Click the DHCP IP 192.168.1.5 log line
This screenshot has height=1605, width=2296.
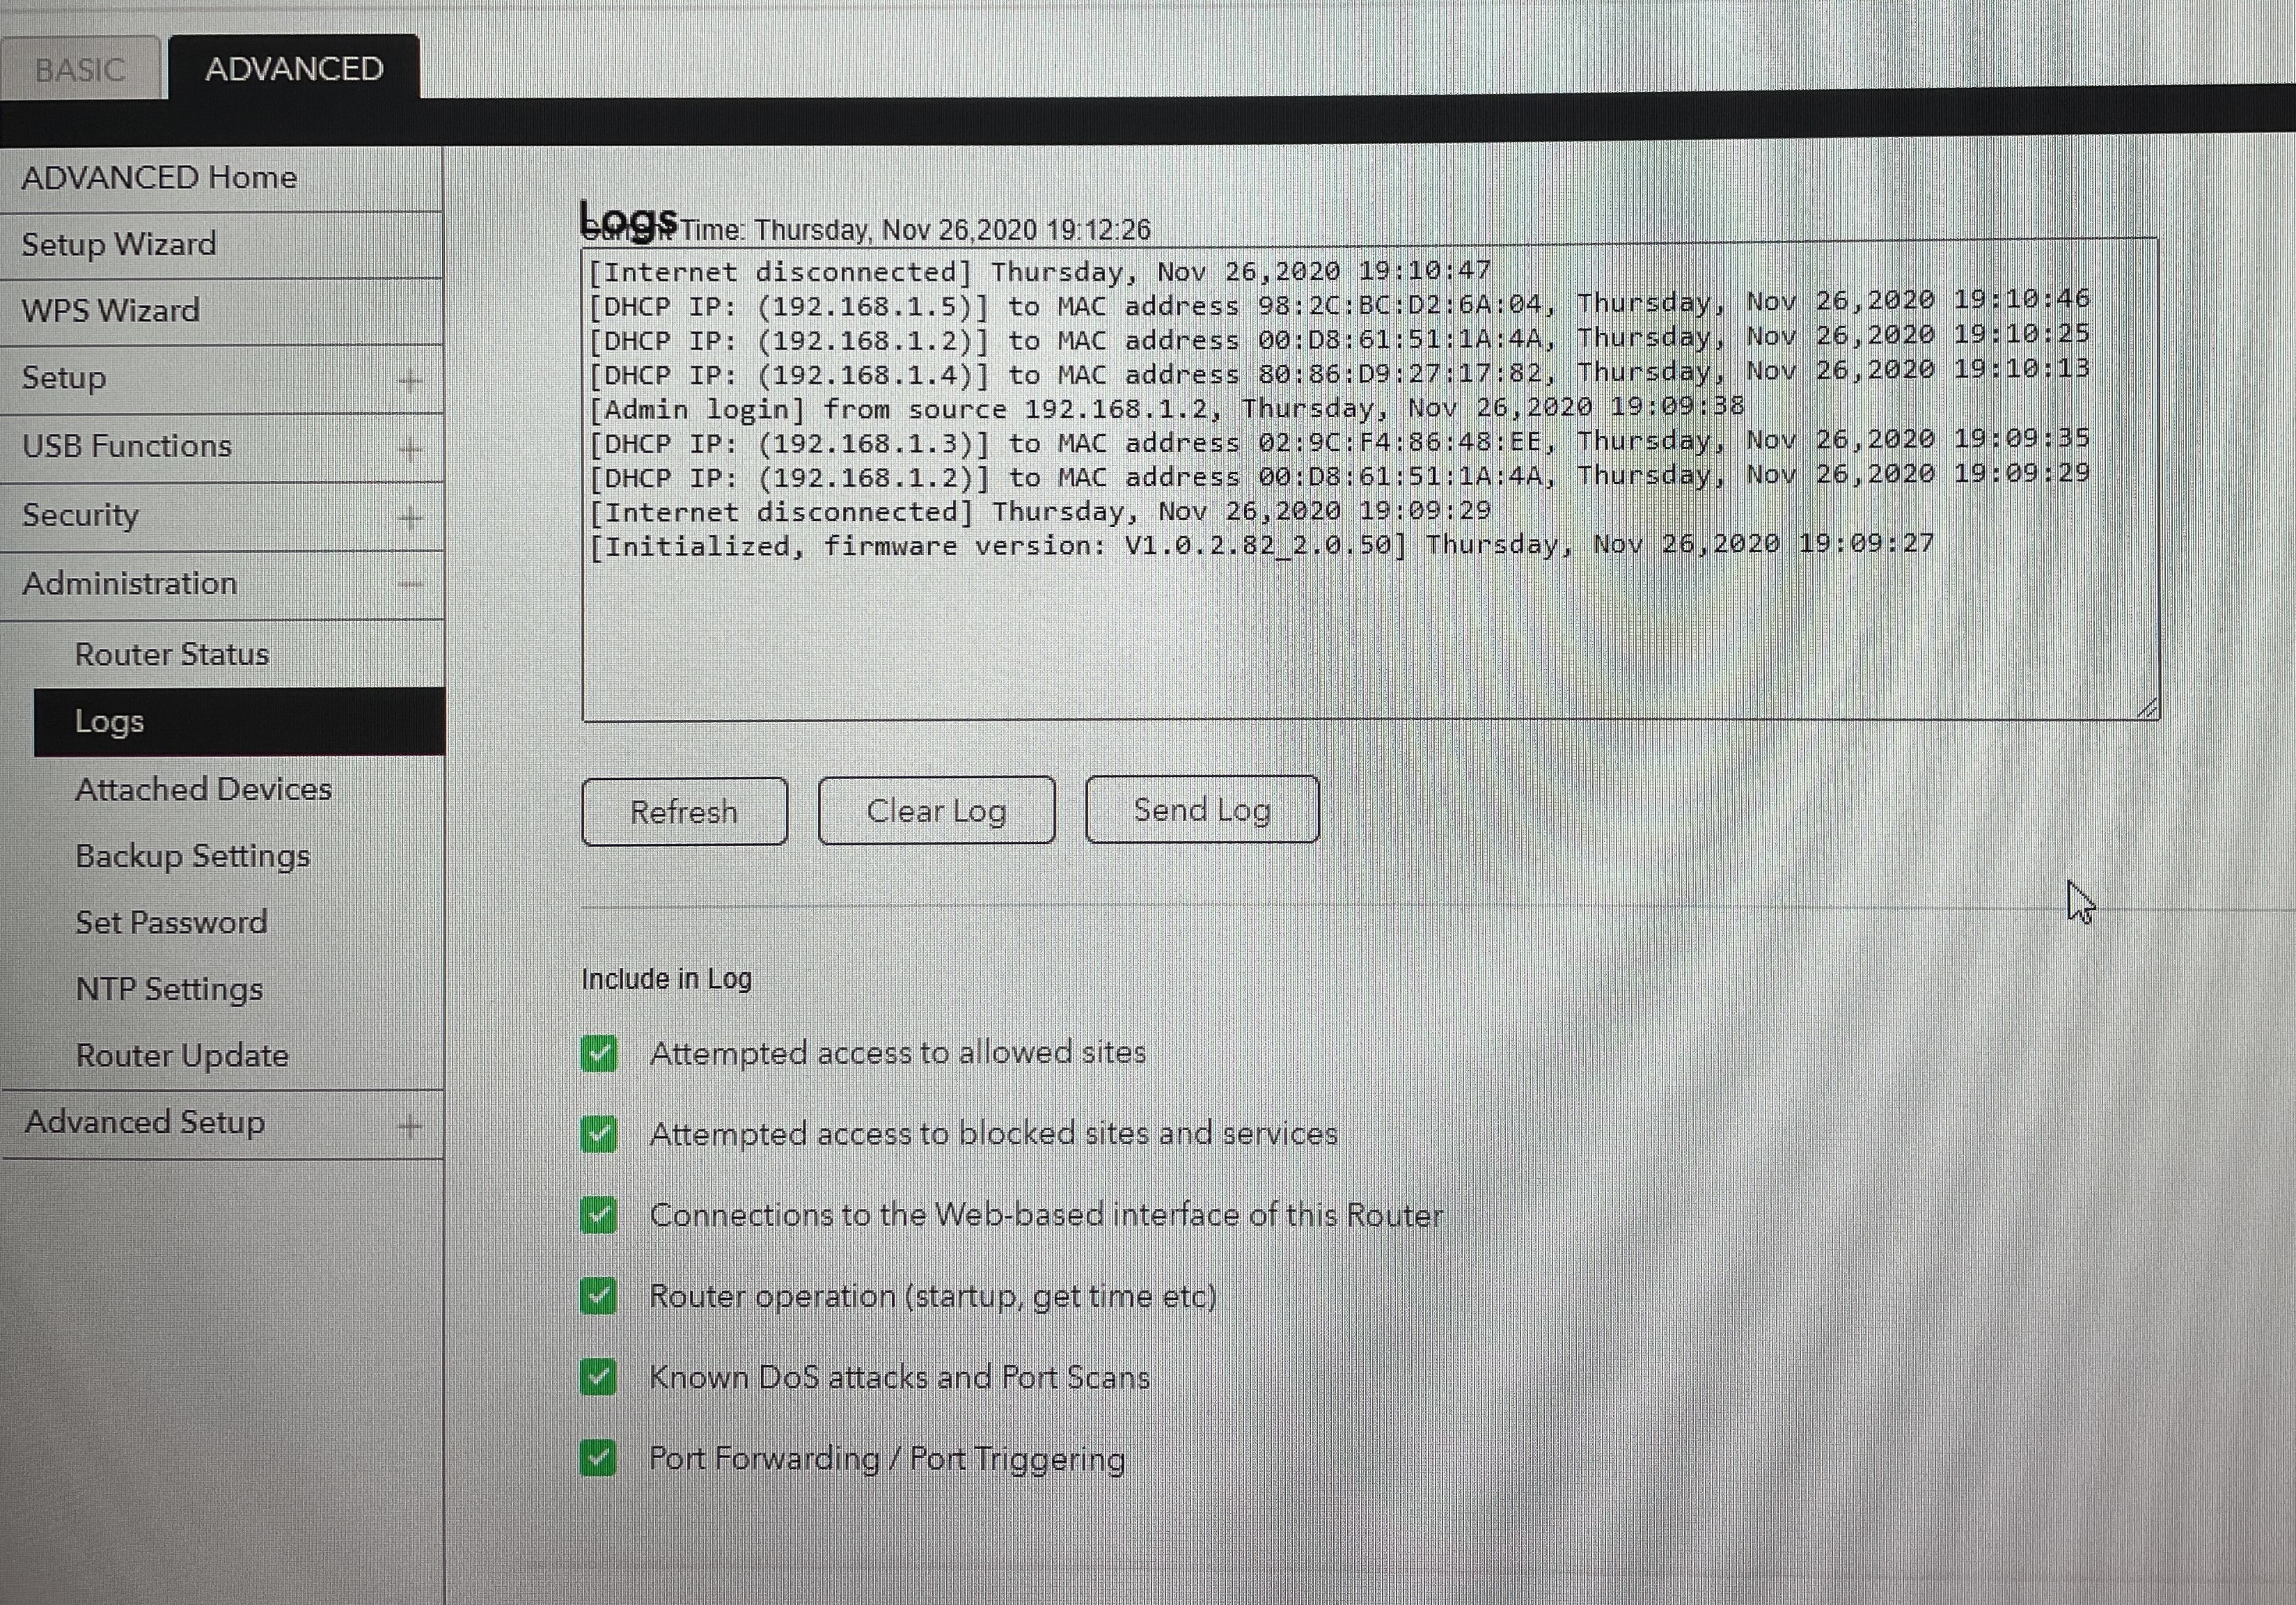[1339, 303]
